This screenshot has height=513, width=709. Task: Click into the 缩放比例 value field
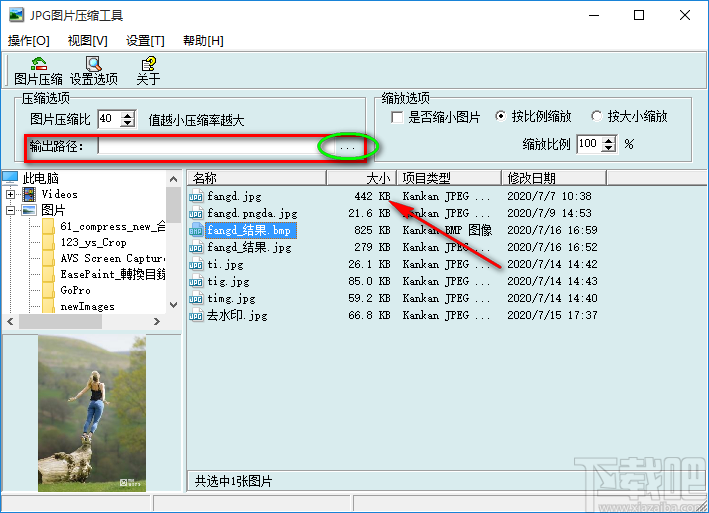(590, 144)
